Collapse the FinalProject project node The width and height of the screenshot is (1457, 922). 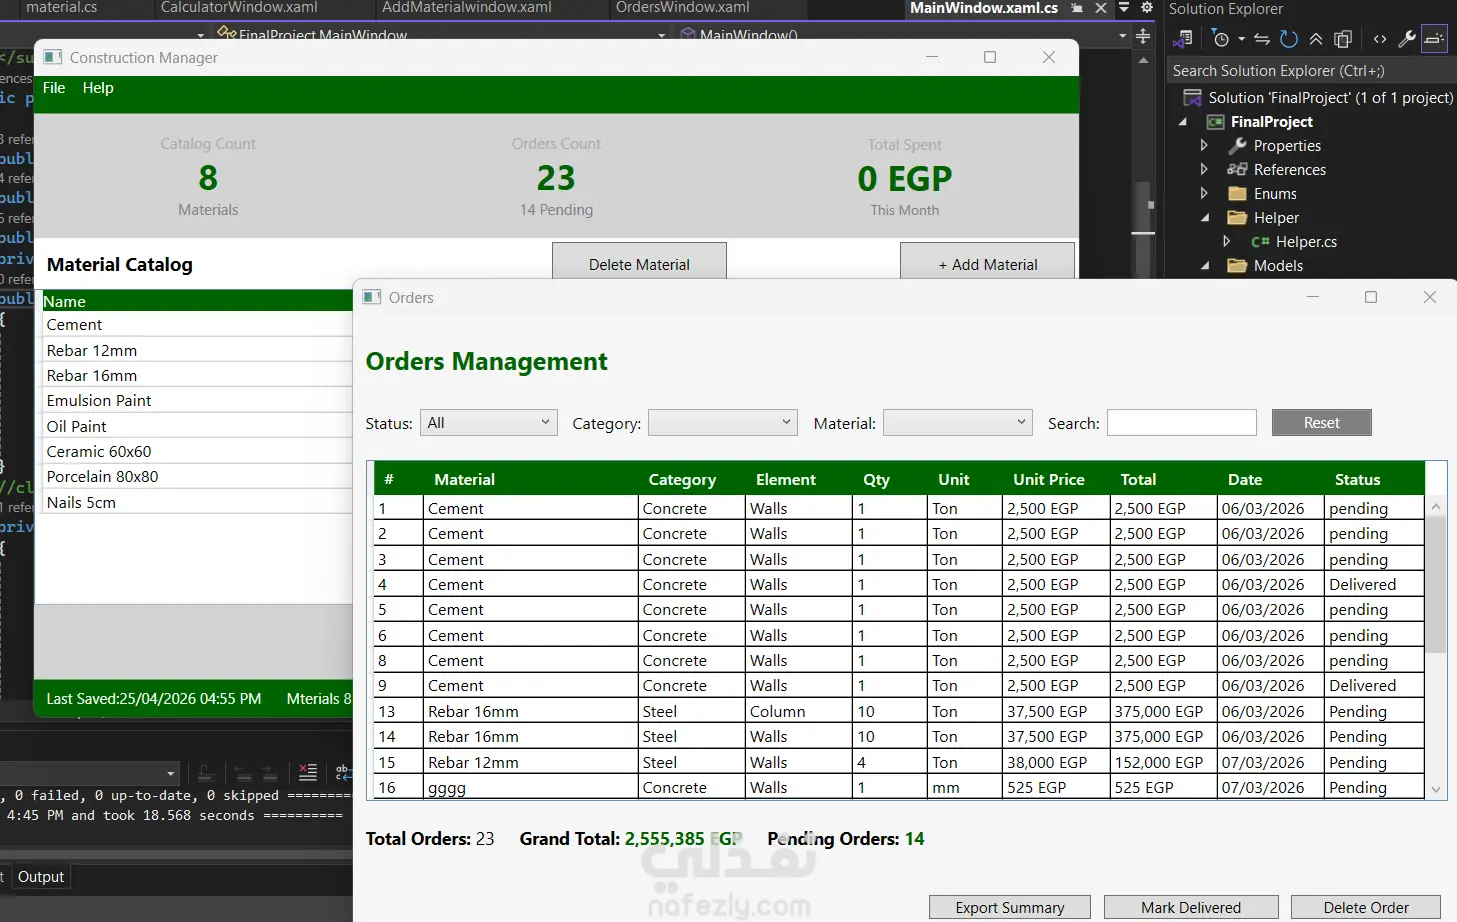[1183, 122]
